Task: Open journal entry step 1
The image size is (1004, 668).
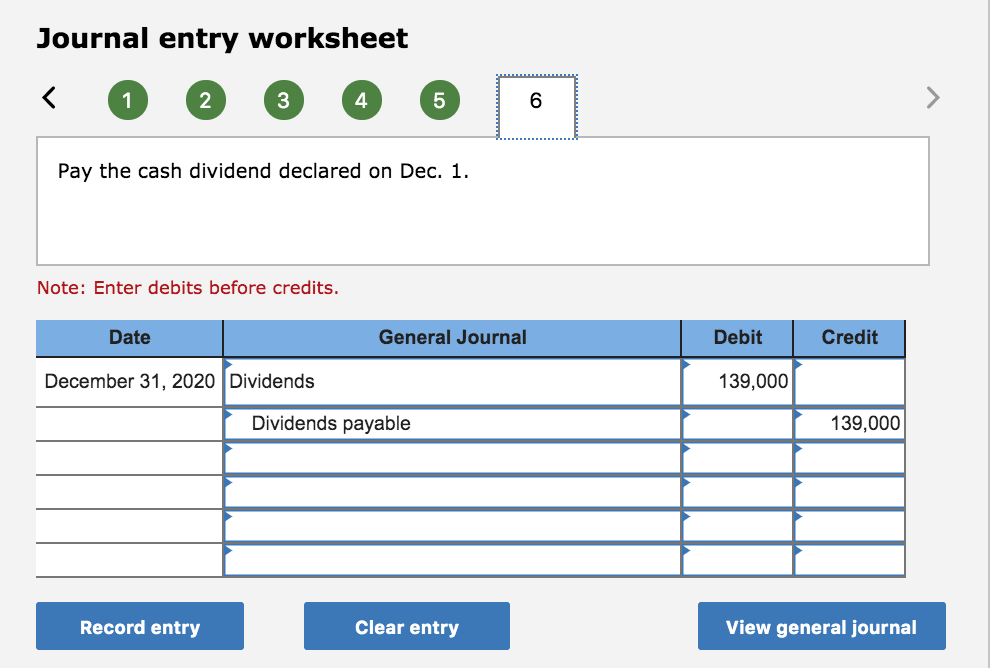Action: pyautogui.click(x=127, y=100)
